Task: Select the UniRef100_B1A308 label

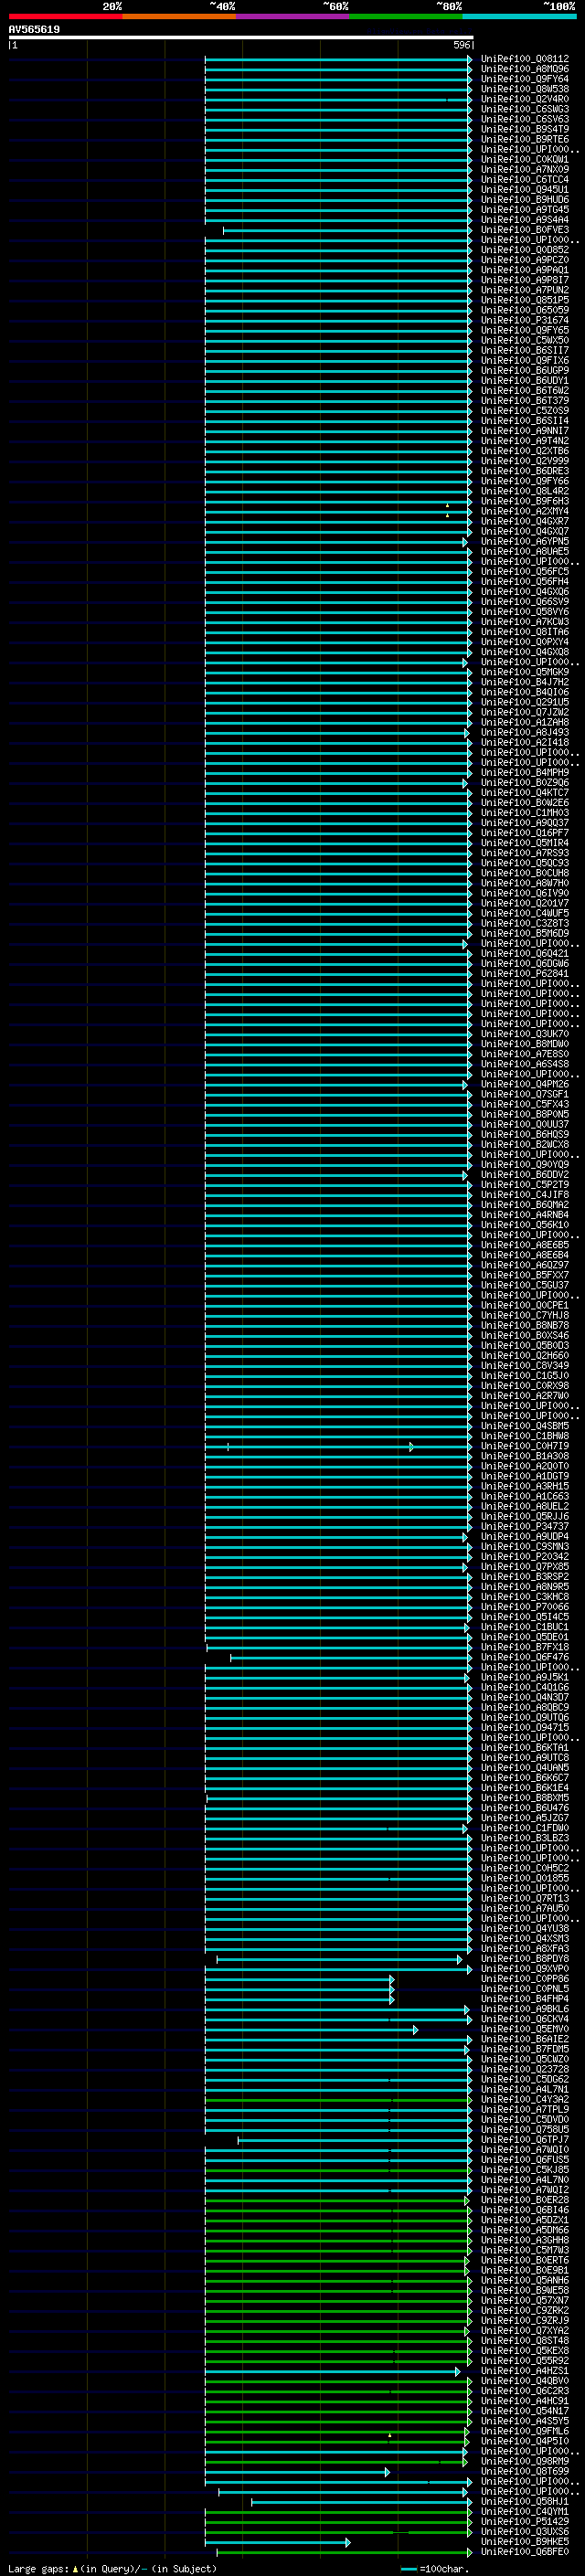Action: (x=525, y=1456)
